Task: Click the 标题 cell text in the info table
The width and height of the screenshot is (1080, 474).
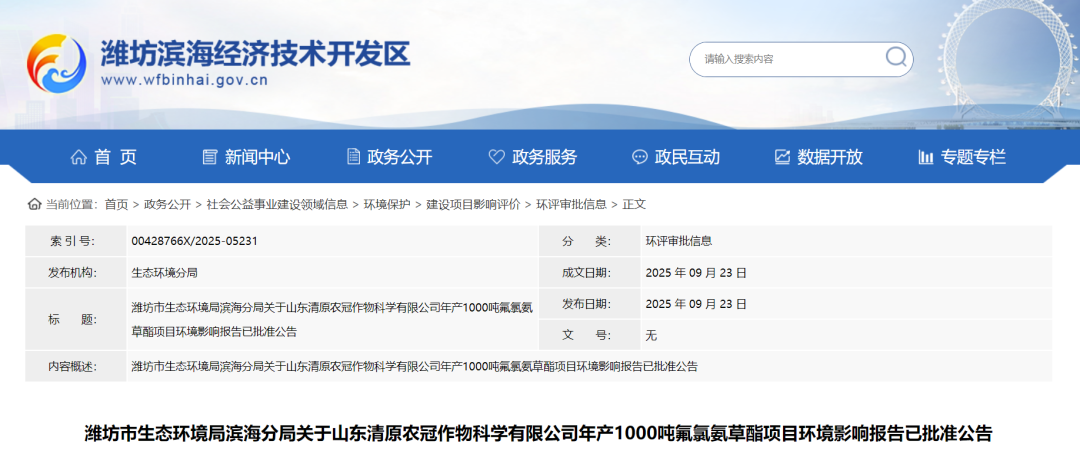Action: click(331, 319)
